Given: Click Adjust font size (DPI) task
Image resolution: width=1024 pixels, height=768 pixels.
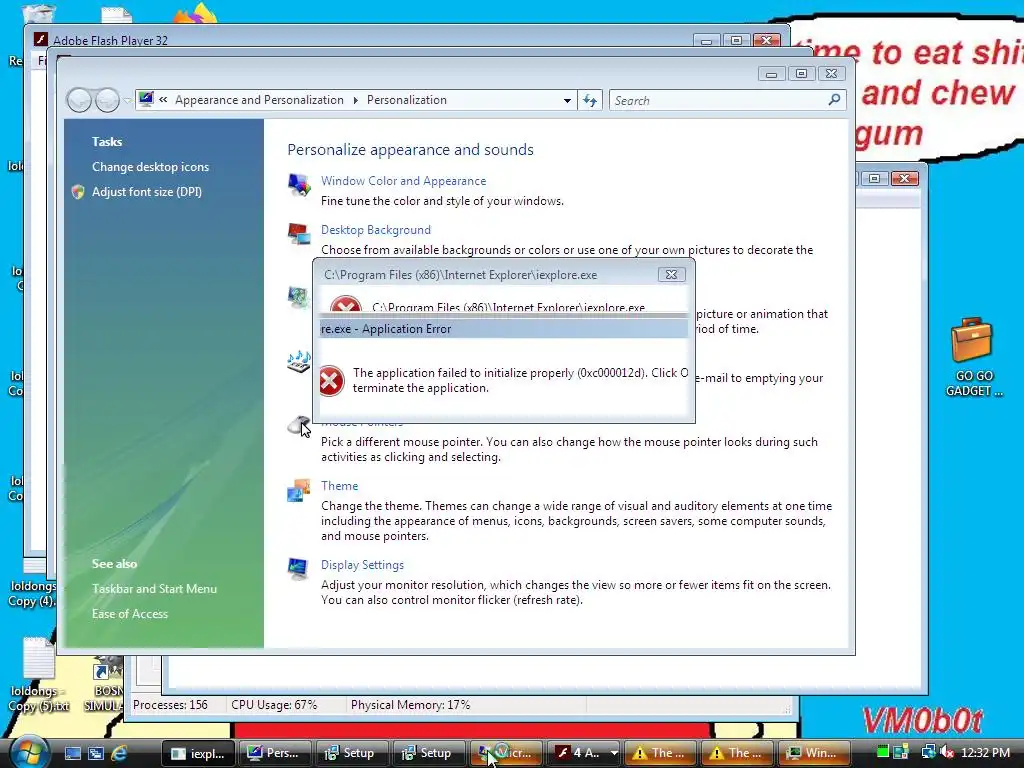Looking at the screenshot, I should click(146, 192).
